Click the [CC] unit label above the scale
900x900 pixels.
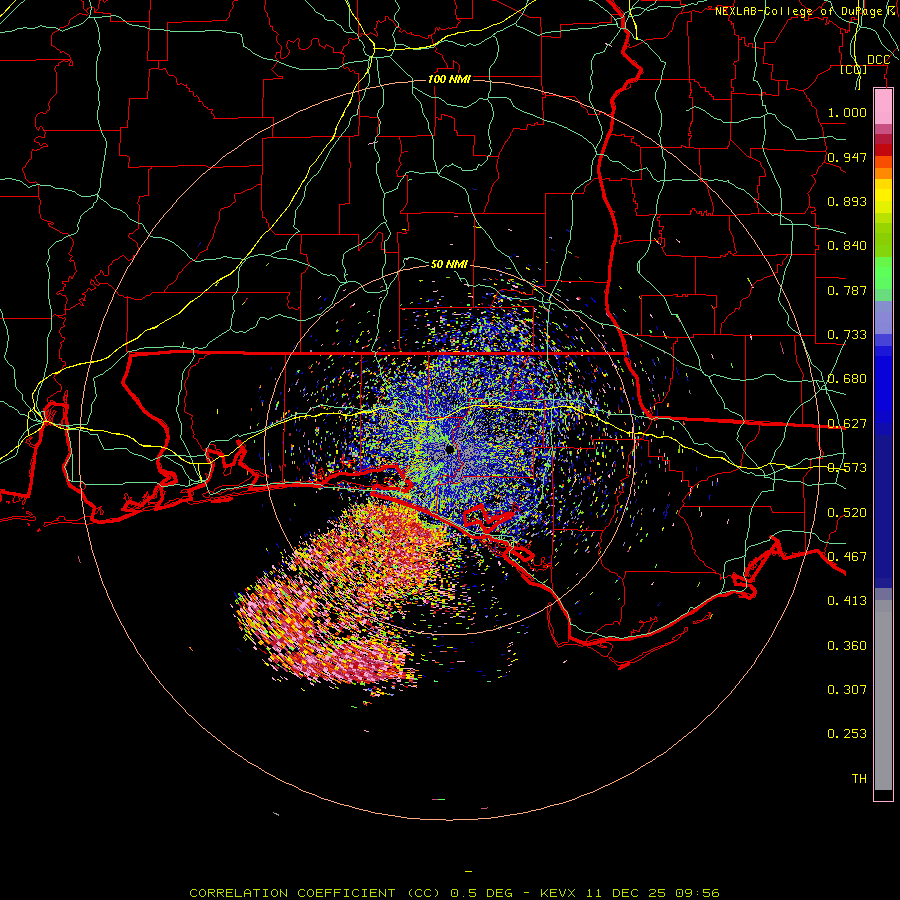point(854,69)
